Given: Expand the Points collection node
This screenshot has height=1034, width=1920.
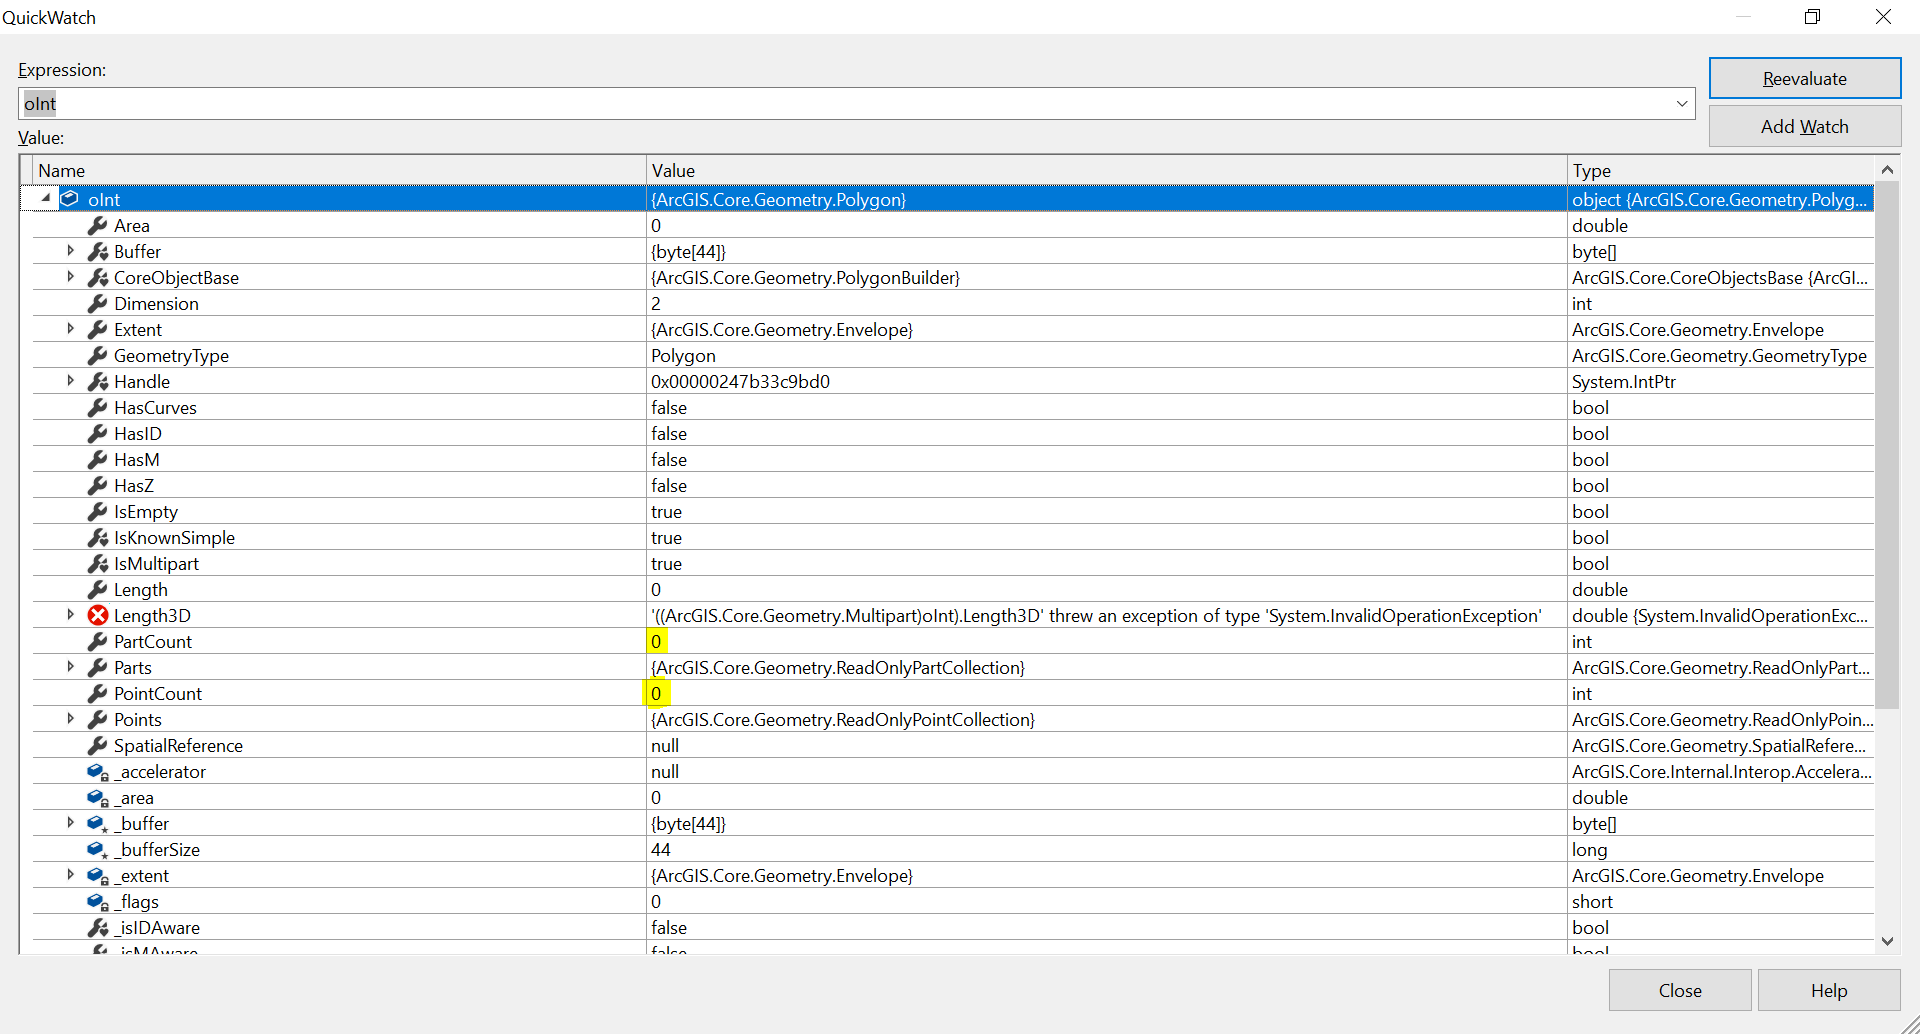Looking at the screenshot, I should [x=70, y=719].
